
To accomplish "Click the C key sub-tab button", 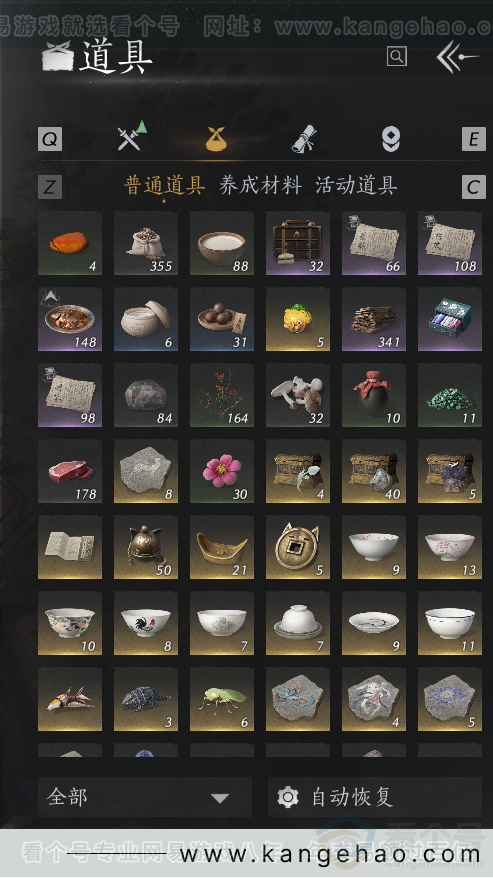I will point(473,187).
